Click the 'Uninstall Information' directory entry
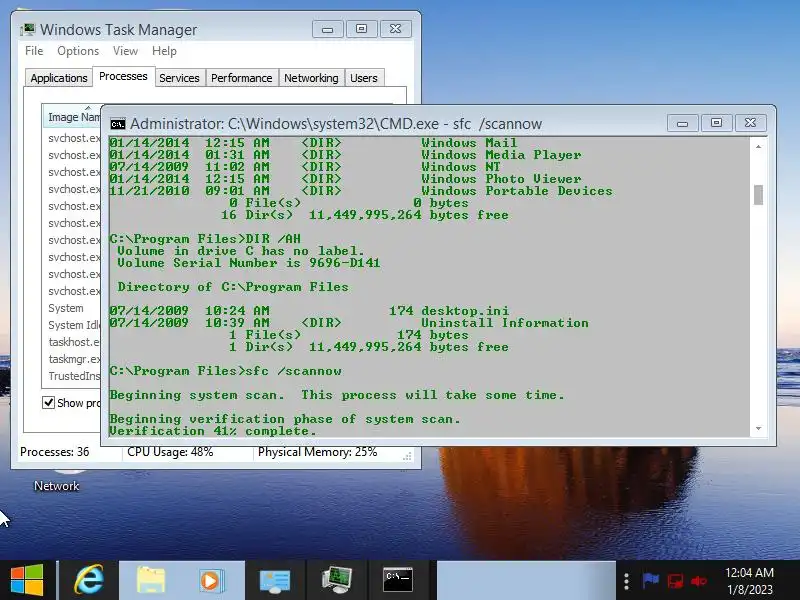This screenshot has height=600, width=800. (505, 323)
